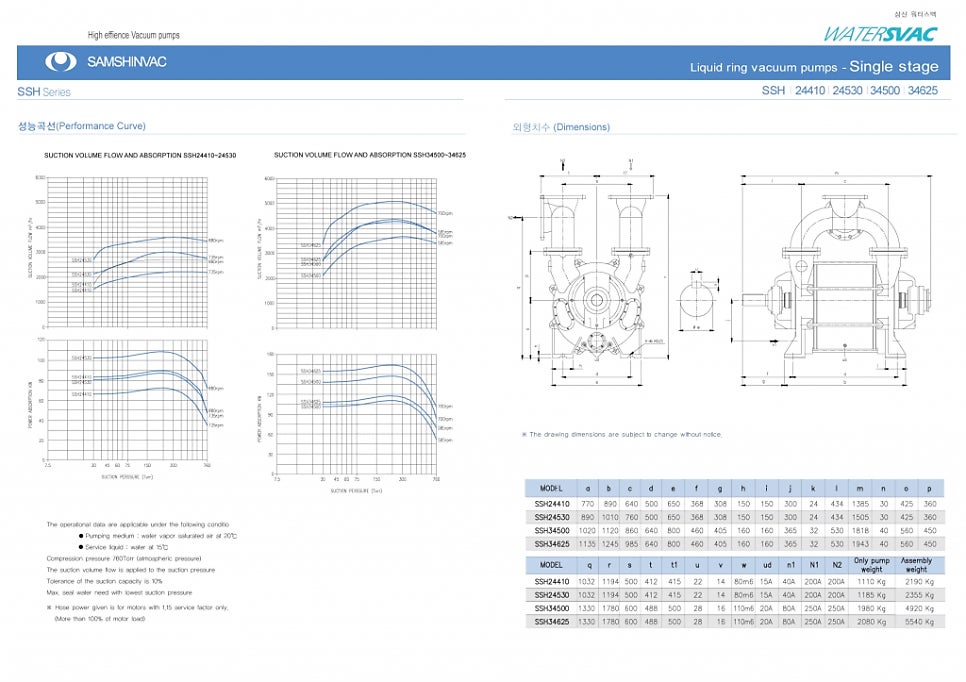Screen dimensions: 966x682
Task: Click value 1245 in SSH34625 row
Action: [x=609, y=544]
